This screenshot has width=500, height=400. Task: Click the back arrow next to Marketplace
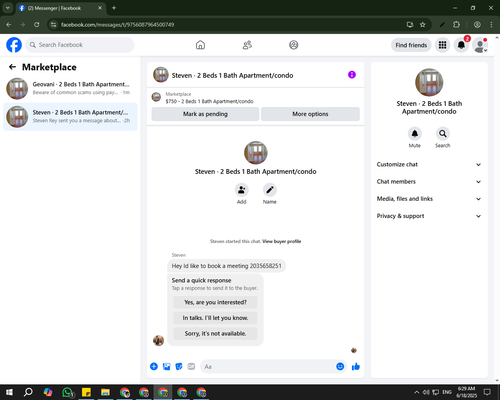click(x=12, y=67)
